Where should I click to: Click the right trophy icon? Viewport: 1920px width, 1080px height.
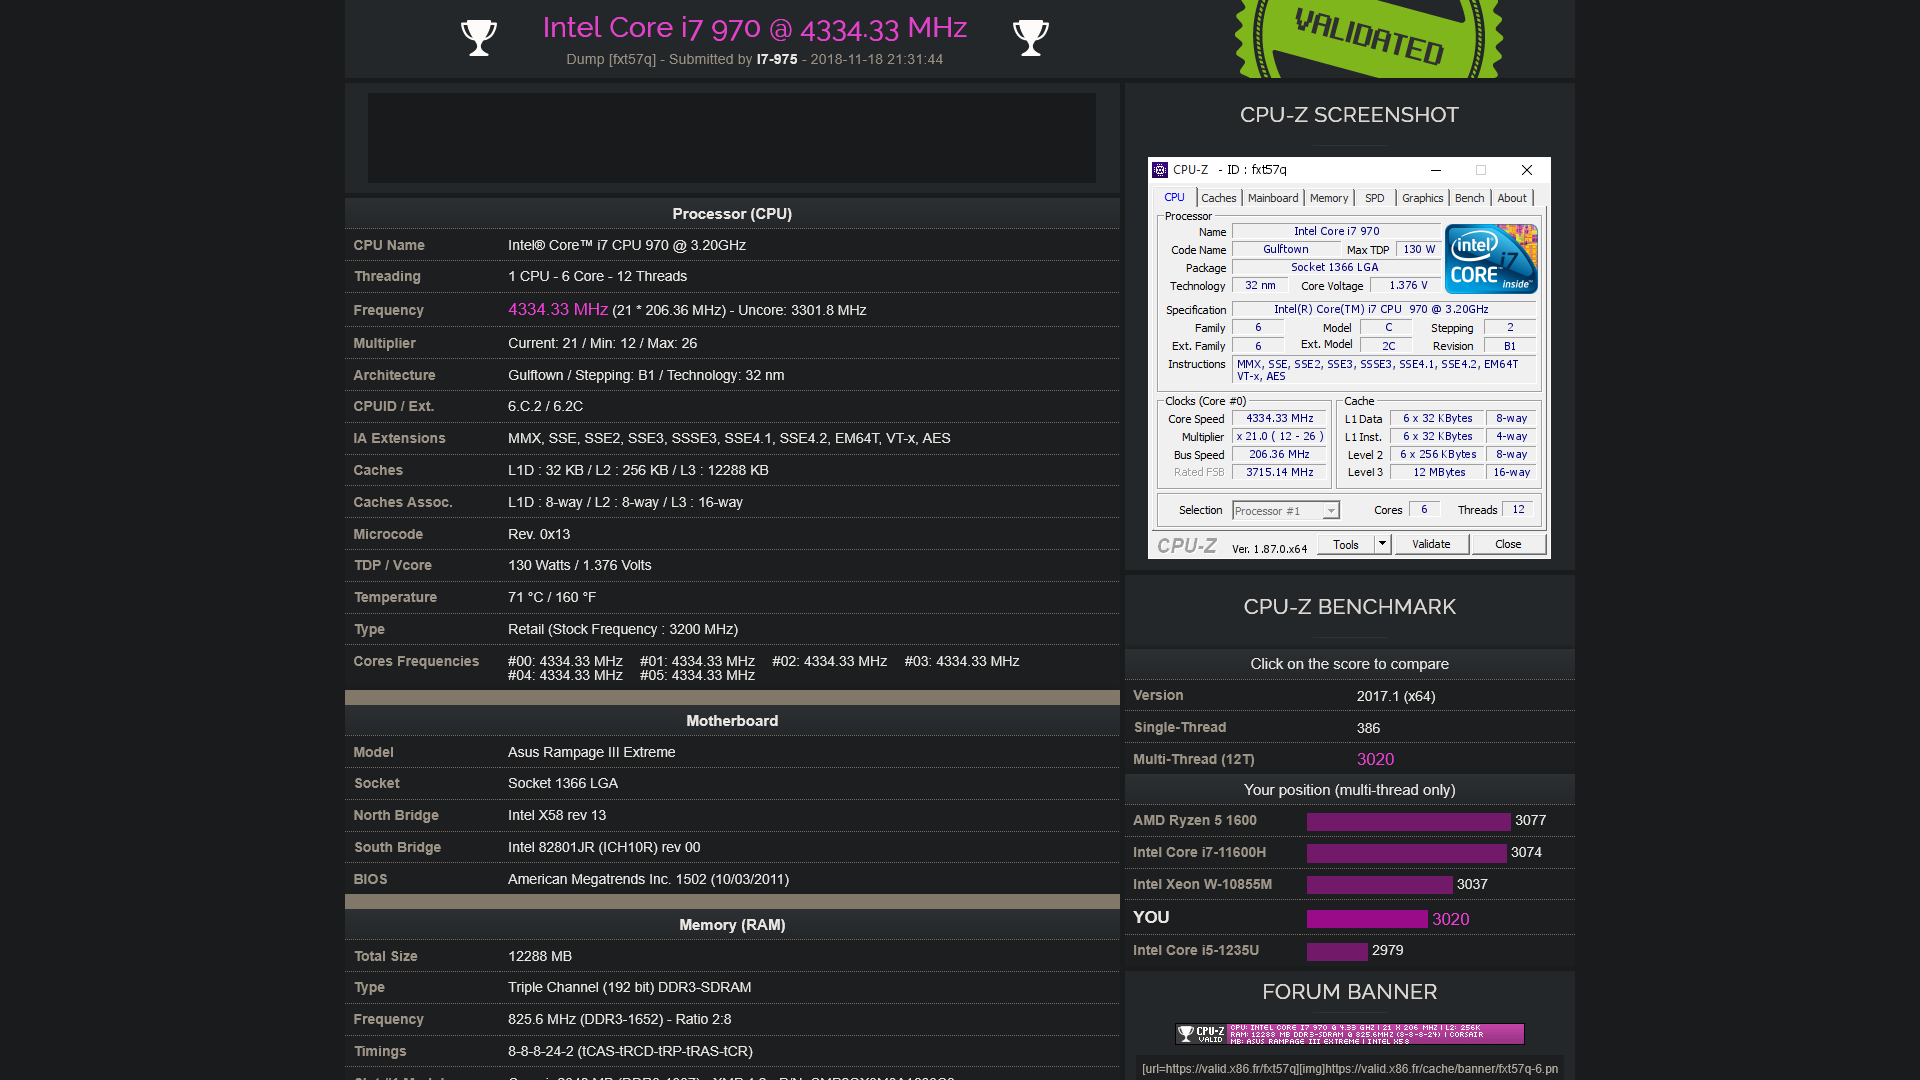(x=1031, y=38)
